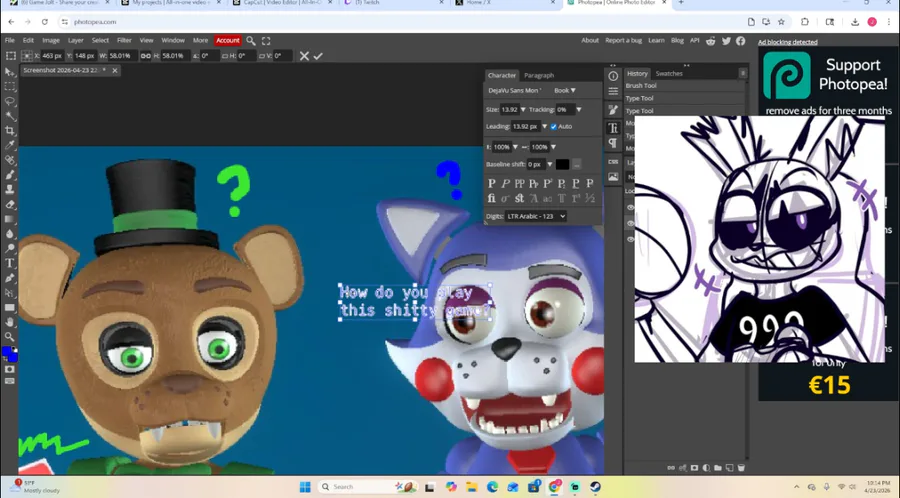This screenshot has width=900, height=498.
Task: Open the Digits LTR Arabic dropdown
Action: tap(536, 216)
